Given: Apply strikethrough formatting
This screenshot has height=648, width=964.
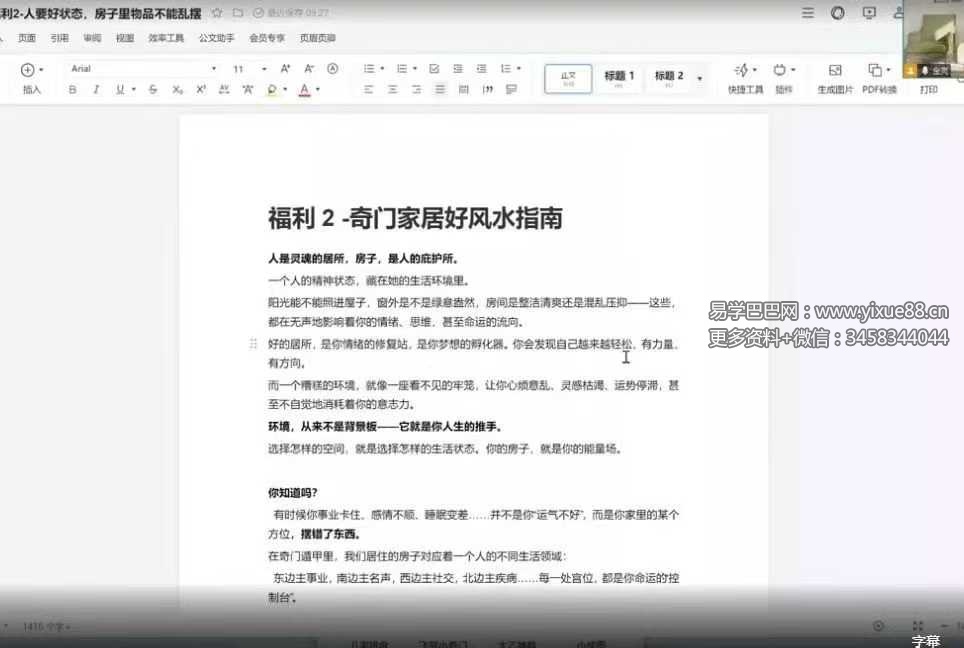Looking at the screenshot, I should click(x=152, y=90).
